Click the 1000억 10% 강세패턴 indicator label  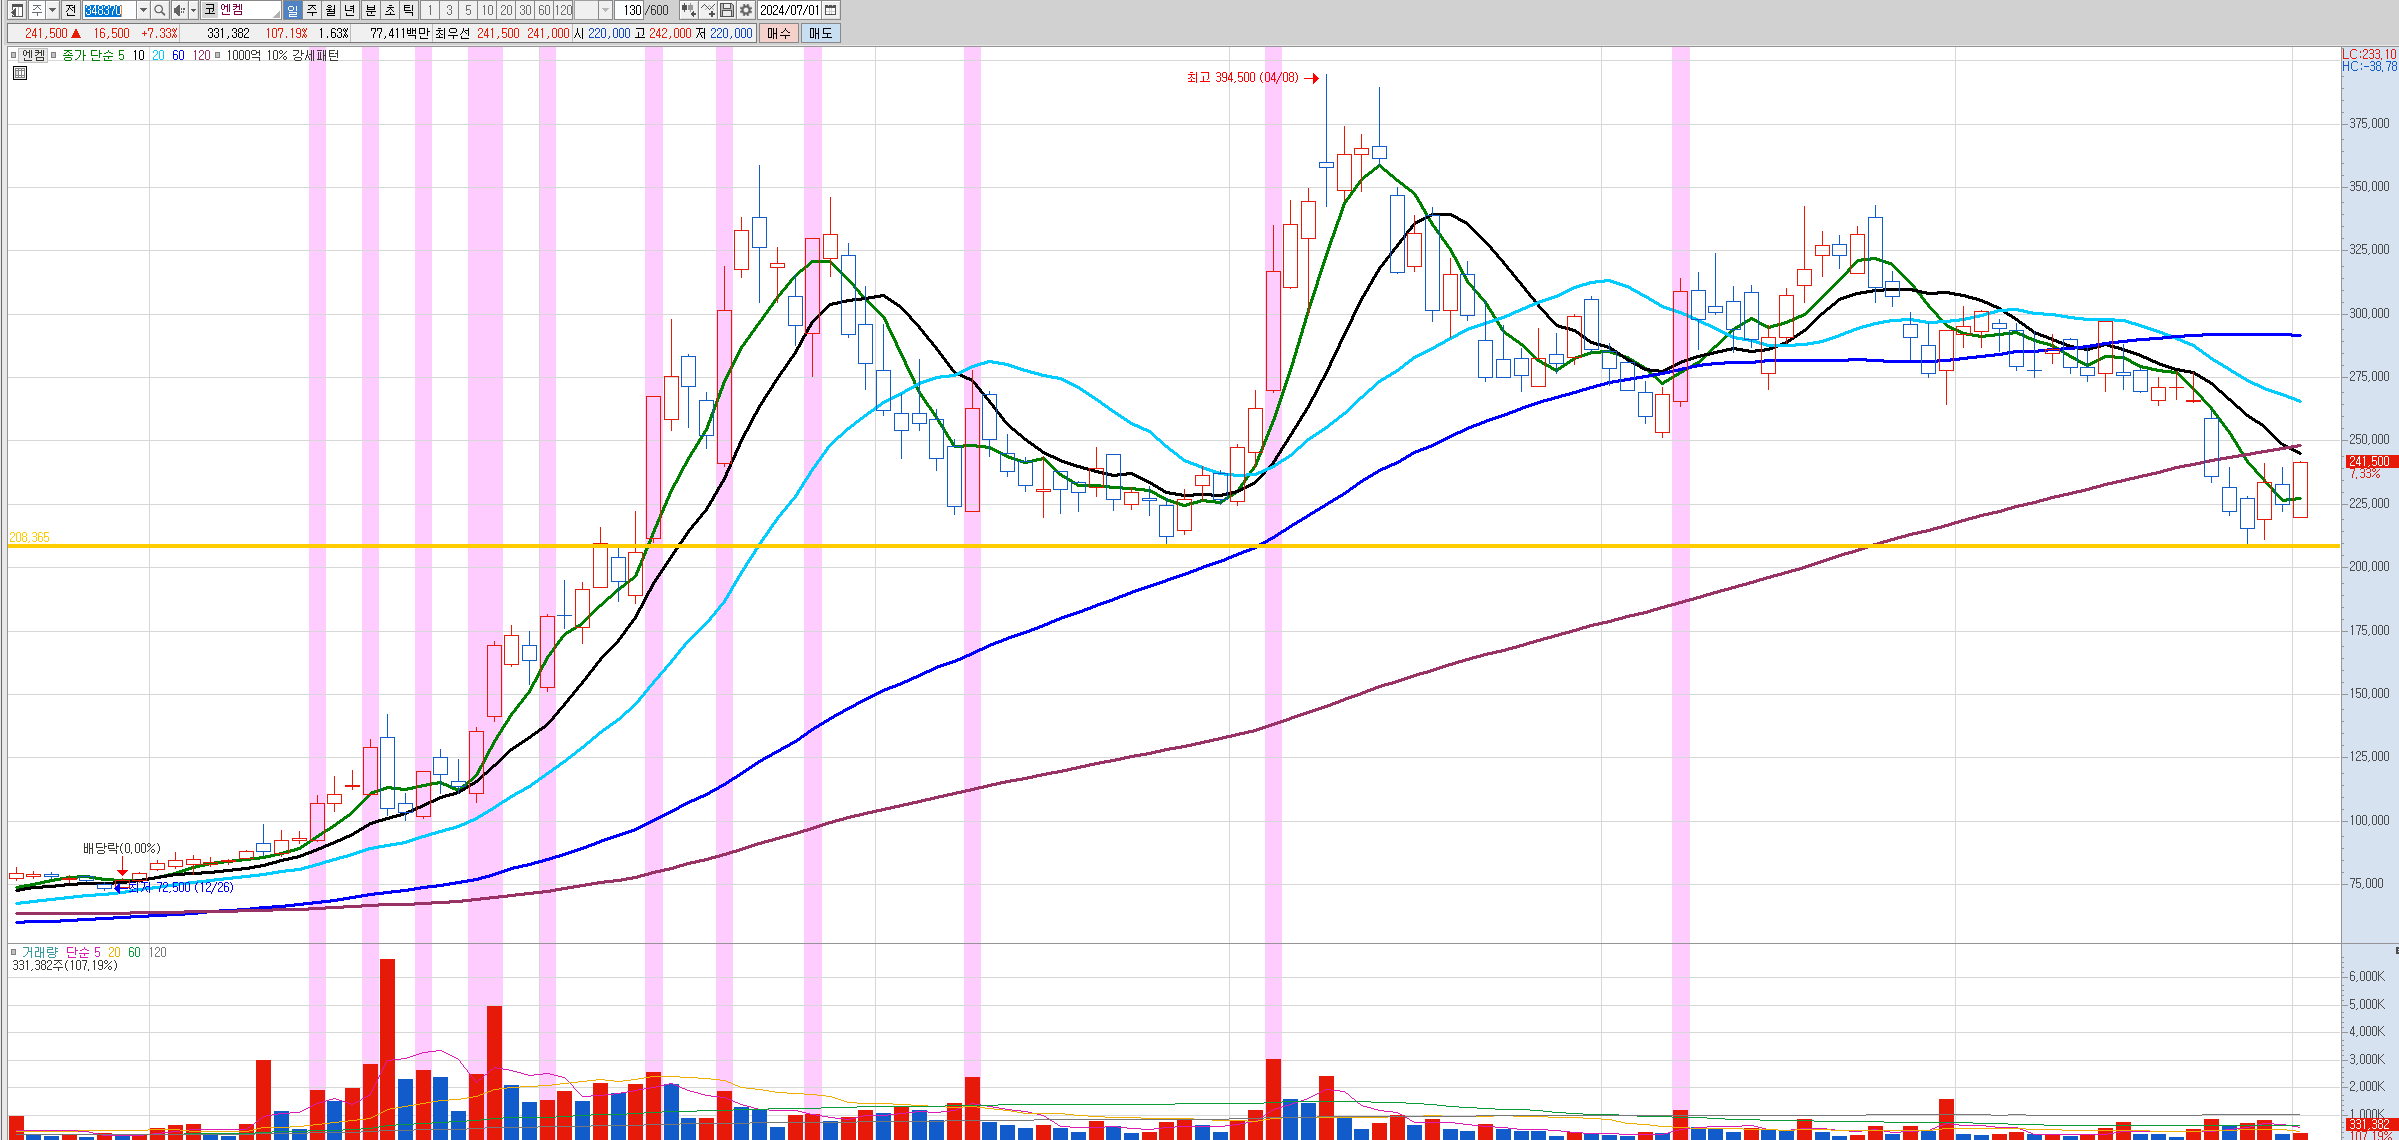(x=282, y=55)
